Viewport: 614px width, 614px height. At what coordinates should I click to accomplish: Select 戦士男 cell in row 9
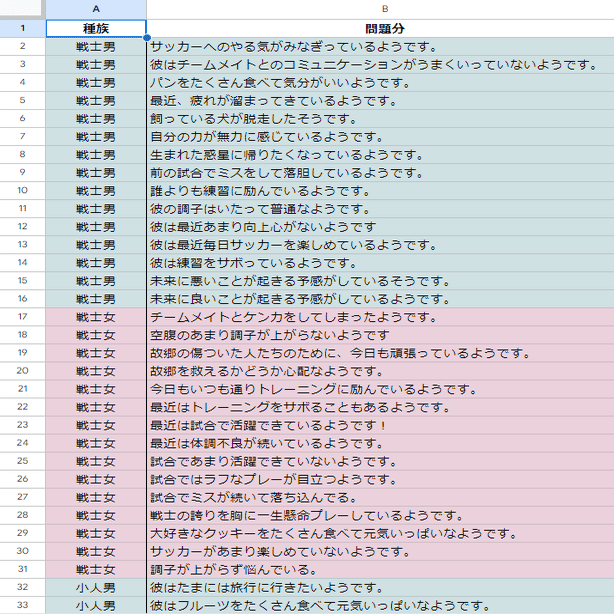(x=96, y=173)
